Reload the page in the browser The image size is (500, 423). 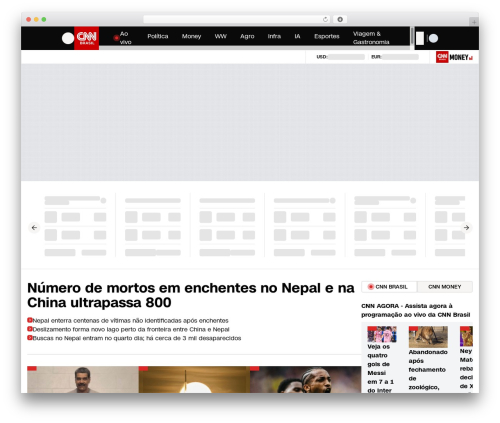[x=325, y=19]
